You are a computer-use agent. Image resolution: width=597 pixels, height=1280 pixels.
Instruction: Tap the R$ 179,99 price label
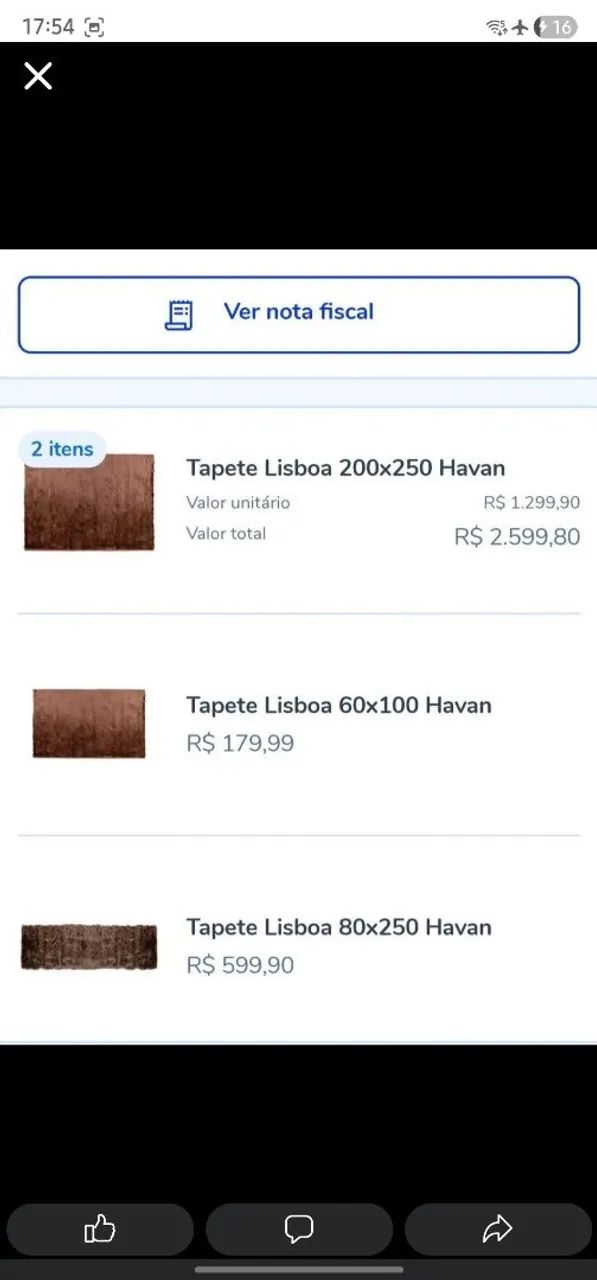[x=238, y=743]
